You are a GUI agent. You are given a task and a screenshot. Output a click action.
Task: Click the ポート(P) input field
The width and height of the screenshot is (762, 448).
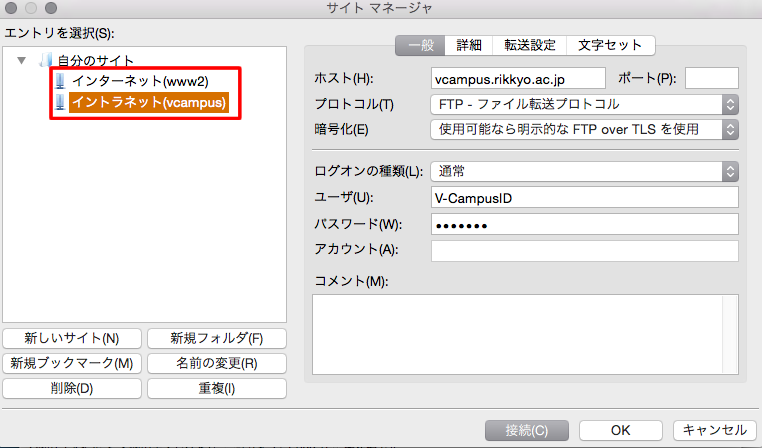pyautogui.click(x=711, y=78)
